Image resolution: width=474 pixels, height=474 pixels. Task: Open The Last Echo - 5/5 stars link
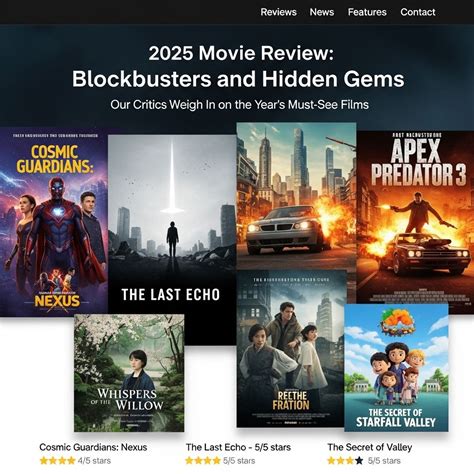[x=238, y=447]
